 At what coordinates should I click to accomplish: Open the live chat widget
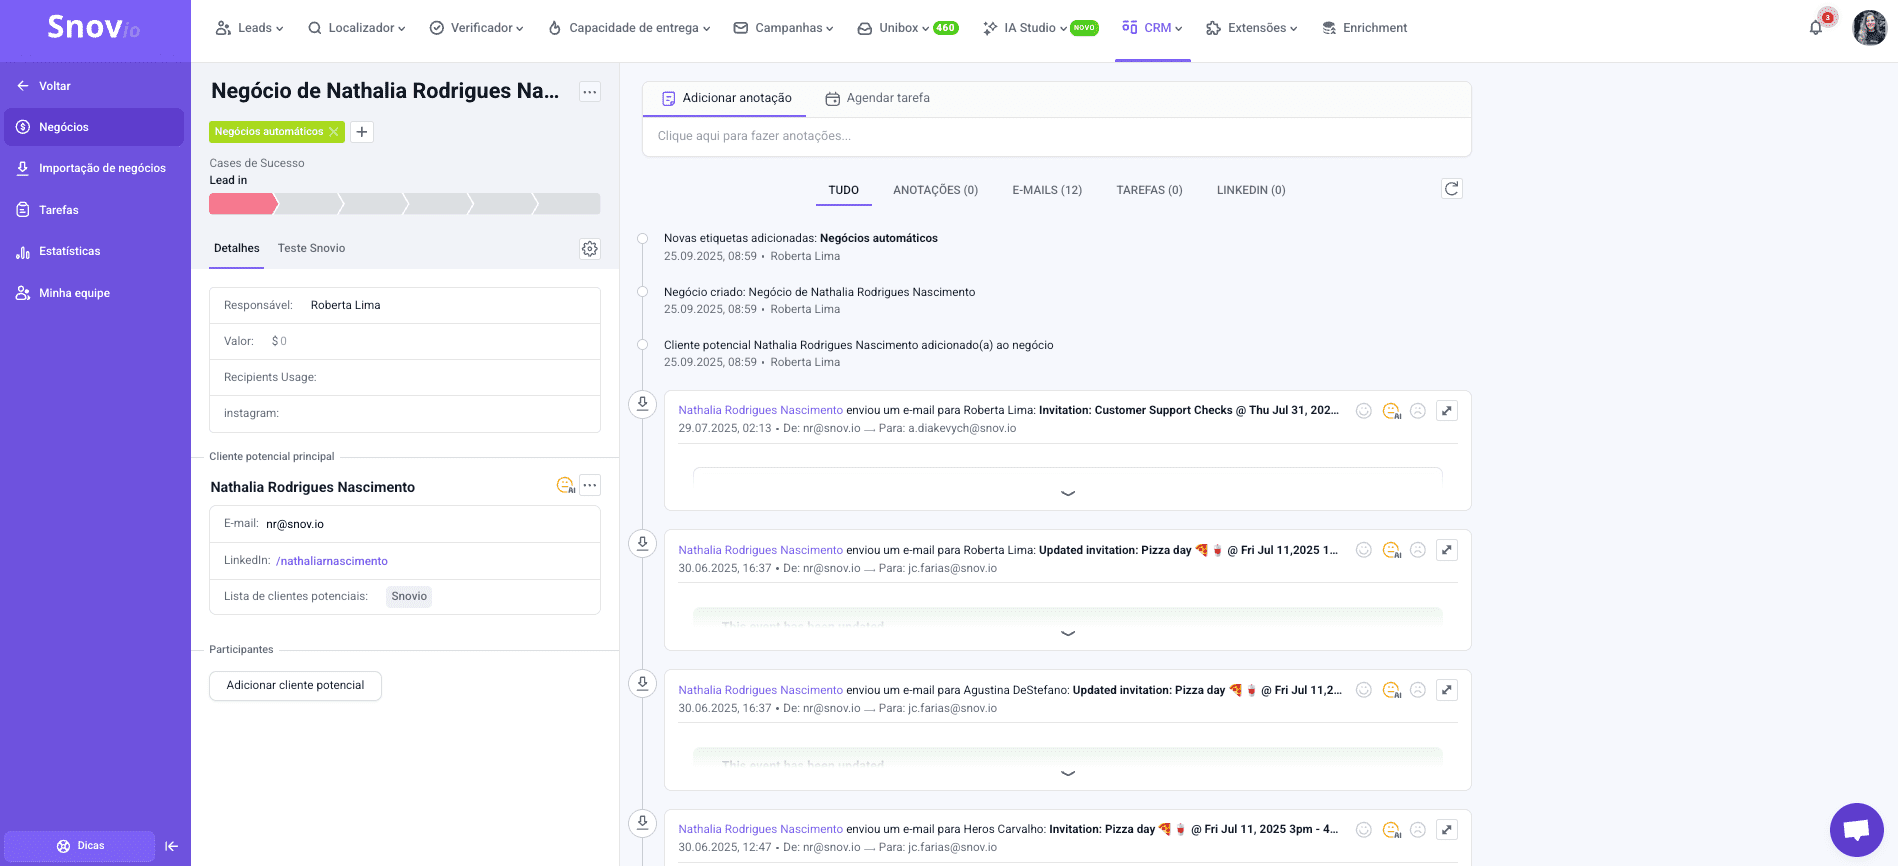1857,830
